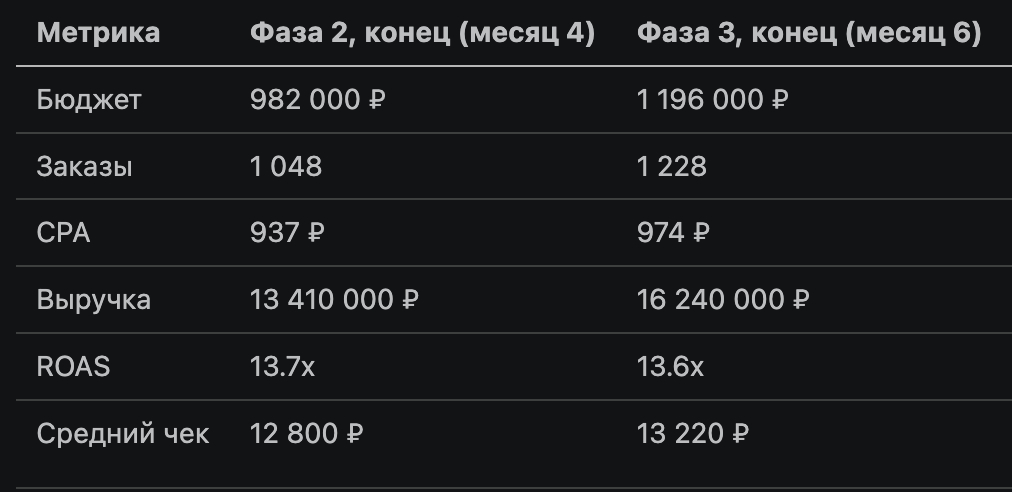Click the Фаза 3, конец (месяц 6) header
Screen dimensions: 1012x492
[x=809, y=34]
